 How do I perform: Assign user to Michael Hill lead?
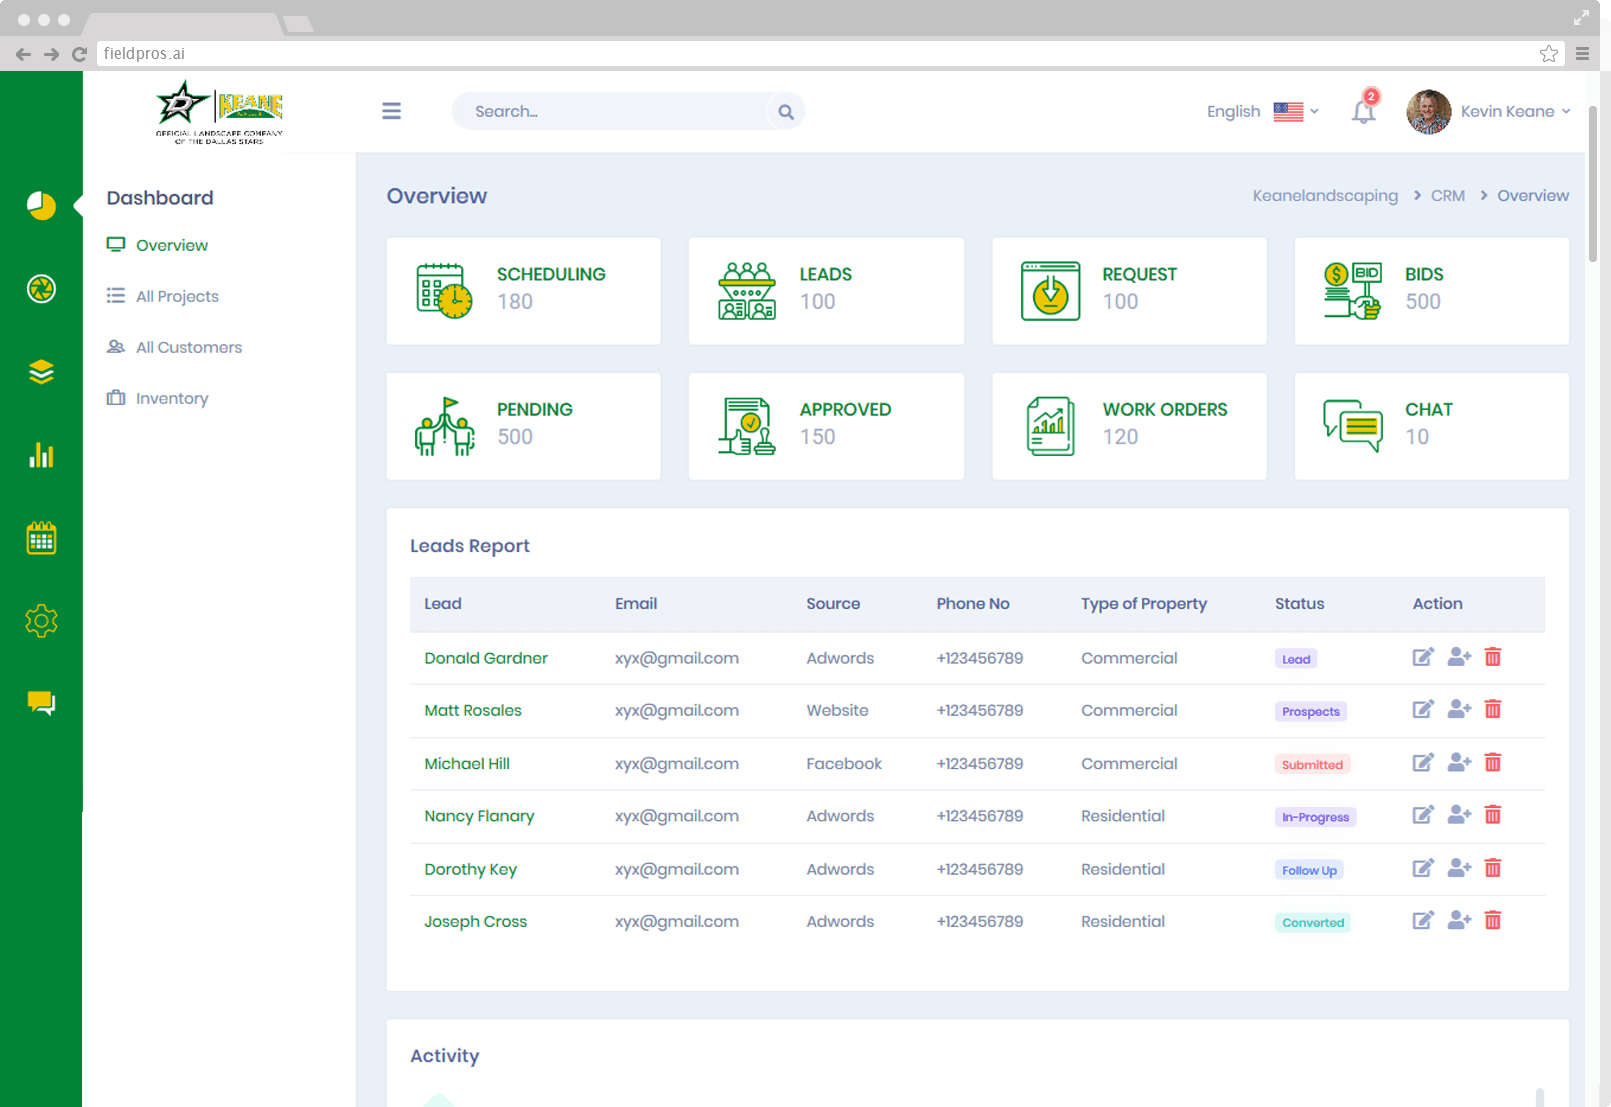1459,763
